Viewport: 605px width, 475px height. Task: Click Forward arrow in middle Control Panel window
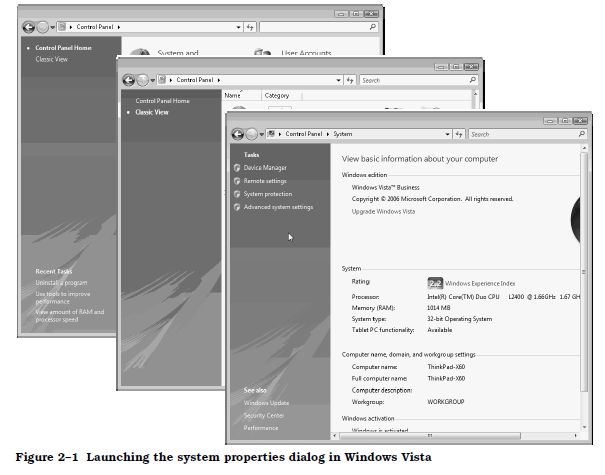pyautogui.click(x=142, y=80)
